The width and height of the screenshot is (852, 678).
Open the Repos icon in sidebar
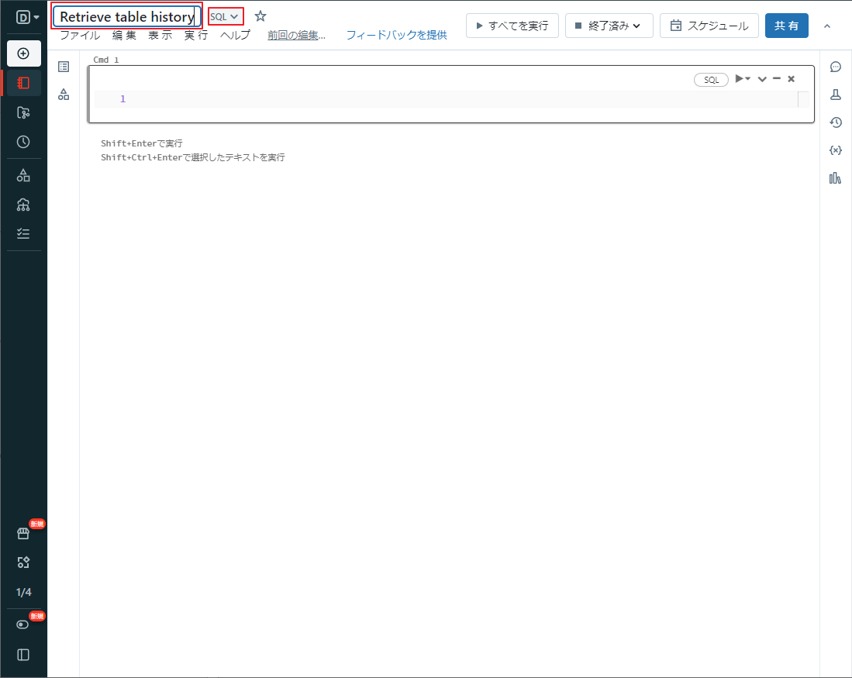coord(23,112)
